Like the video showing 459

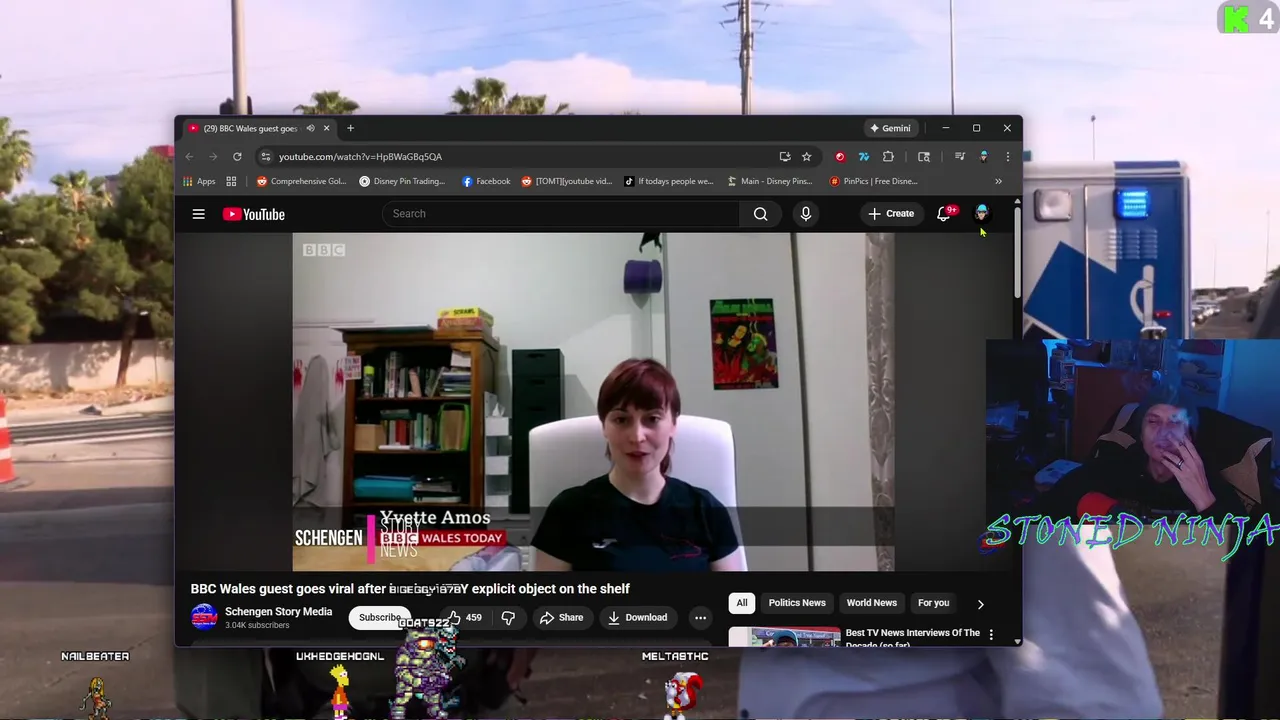(462, 617)
